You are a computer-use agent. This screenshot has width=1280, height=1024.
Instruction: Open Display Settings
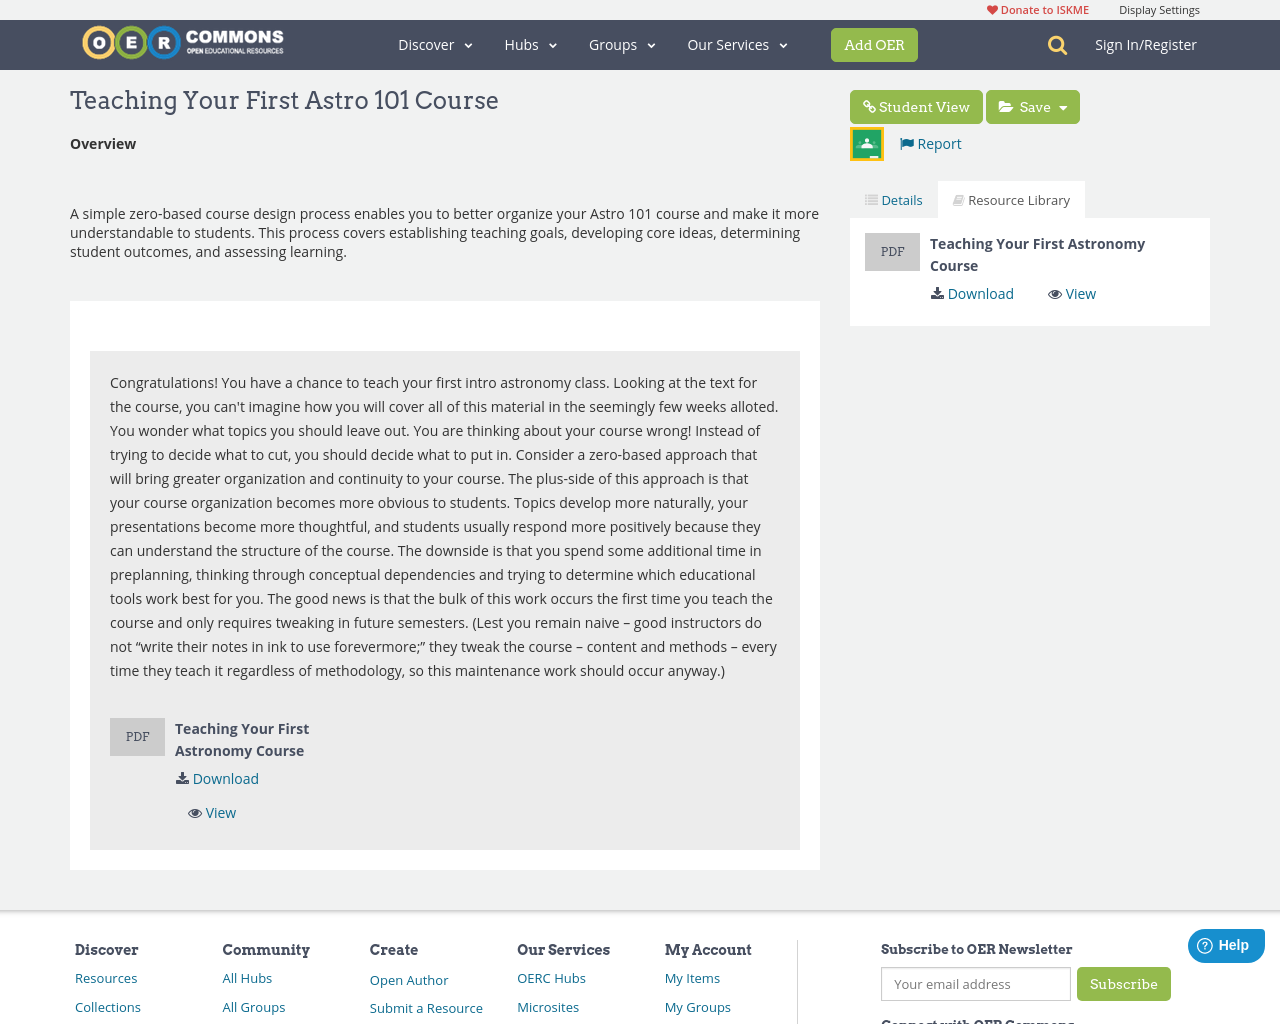[1159, 10]
